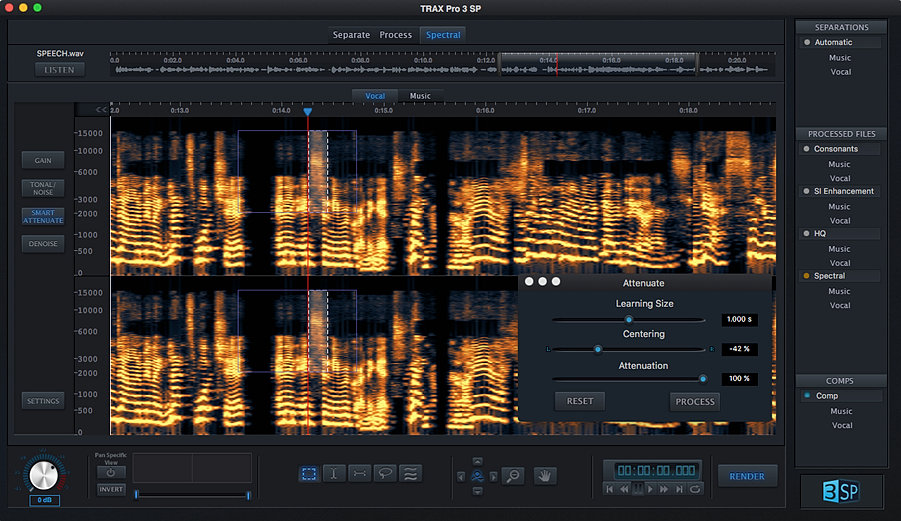Select the lasso selection tool
This screenshot has height=521, width=901.
pyautogui.click(x=384, y=475)
